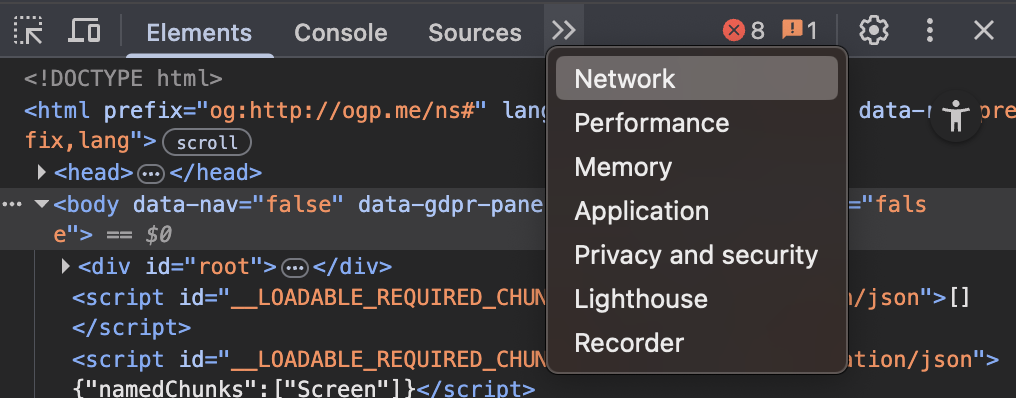Expand the div id root node
The width and height of the screenshot is (1016, 398).
tap(65, 266)
